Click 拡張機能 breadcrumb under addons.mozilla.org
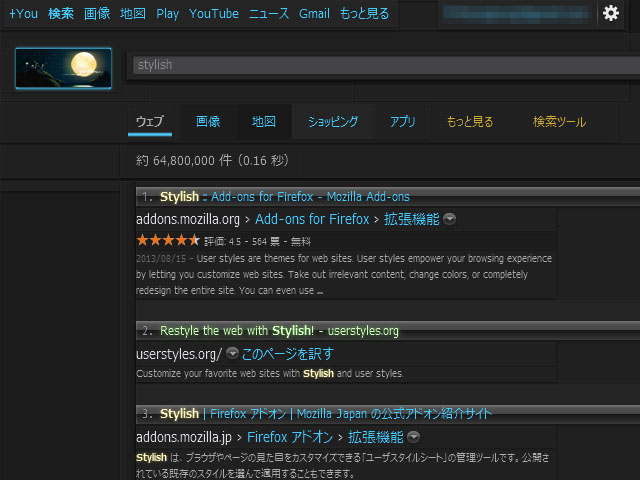 [x=411, y=219]
